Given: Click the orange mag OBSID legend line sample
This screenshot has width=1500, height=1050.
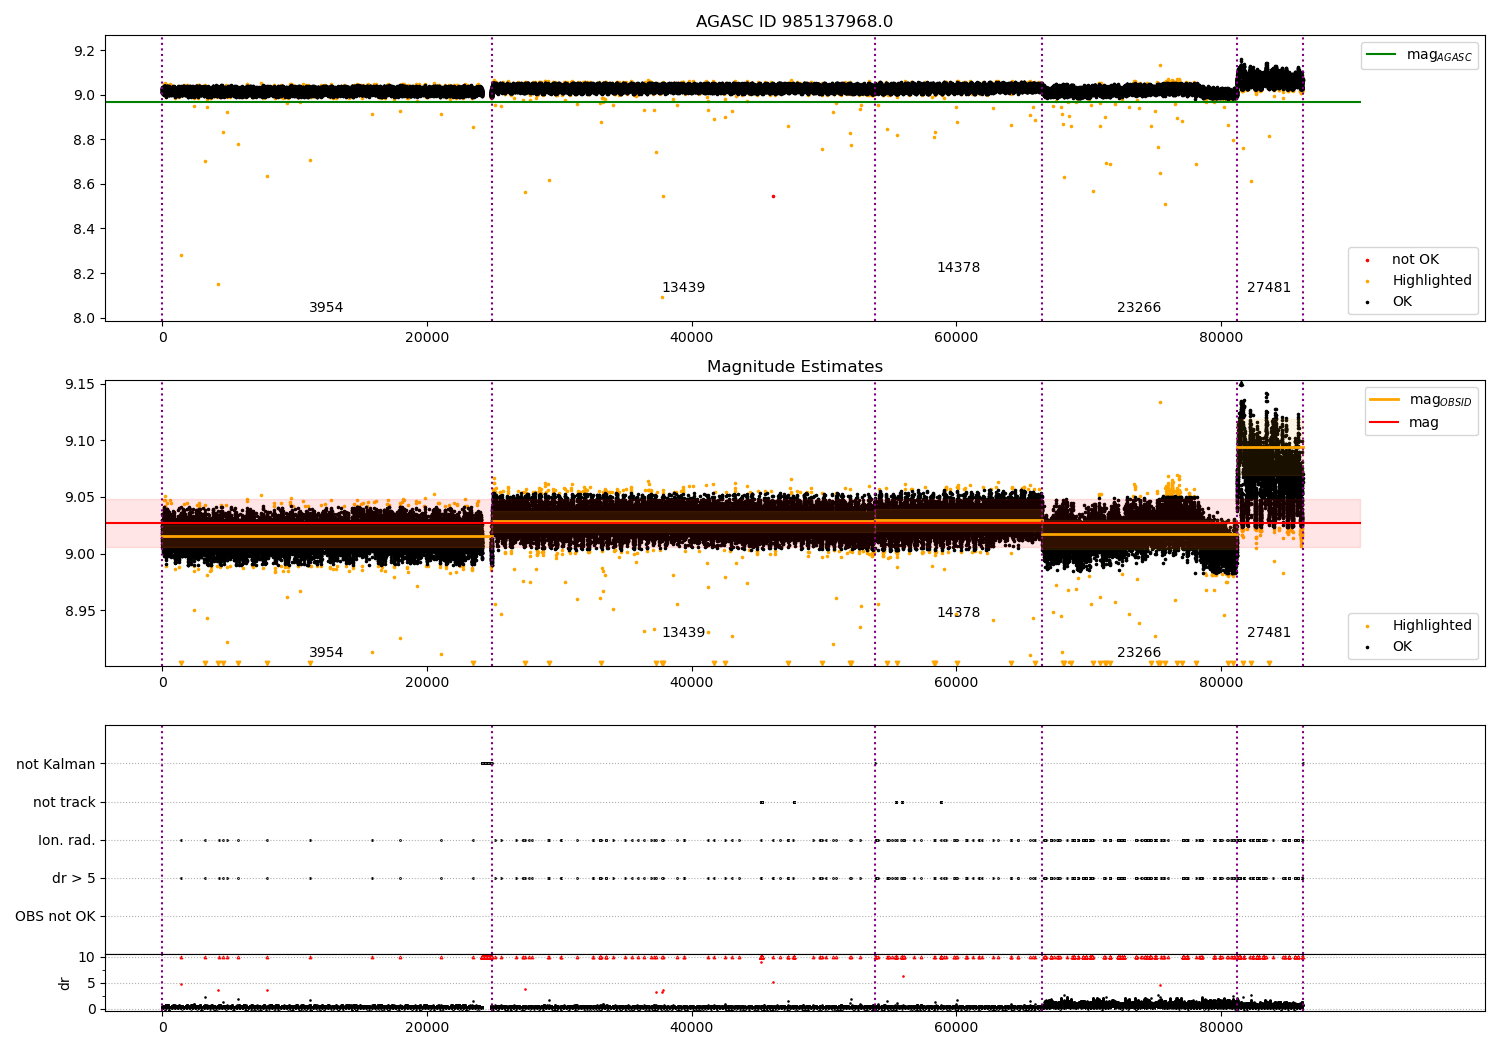Looking at the screenshot, I should (1384, 400).
